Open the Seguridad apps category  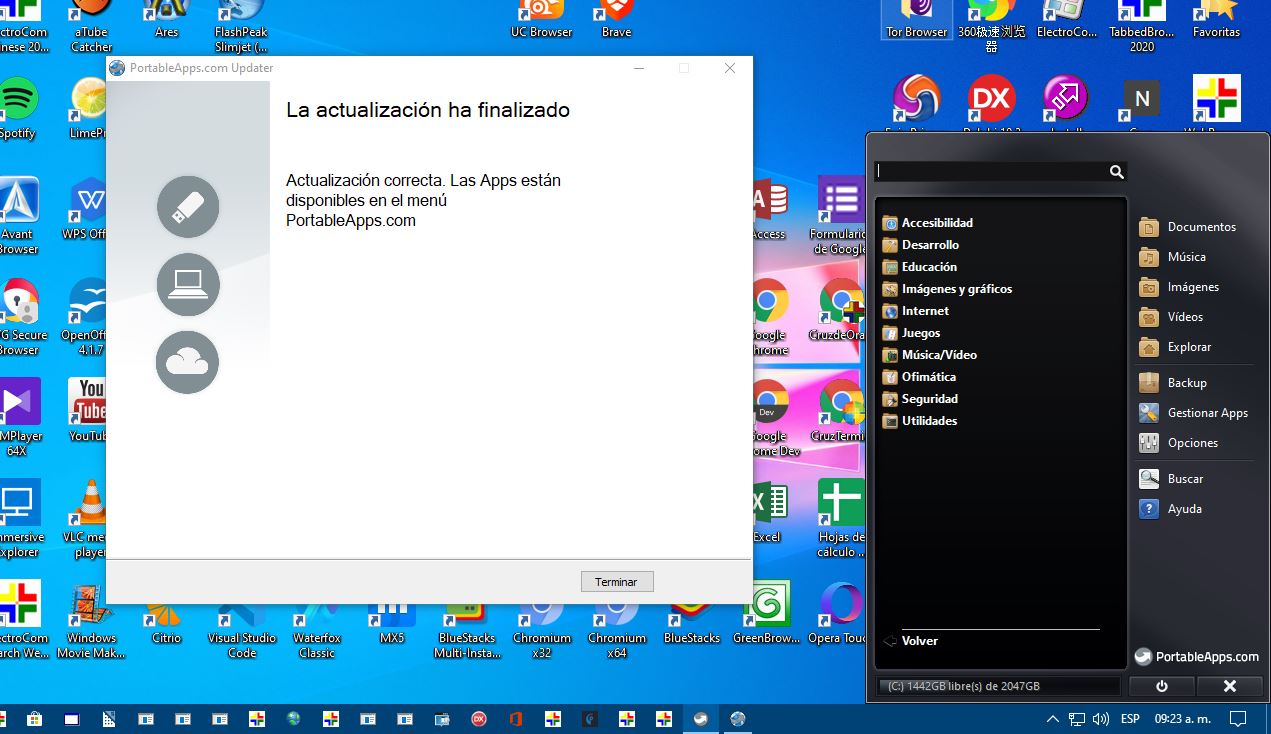929,399
